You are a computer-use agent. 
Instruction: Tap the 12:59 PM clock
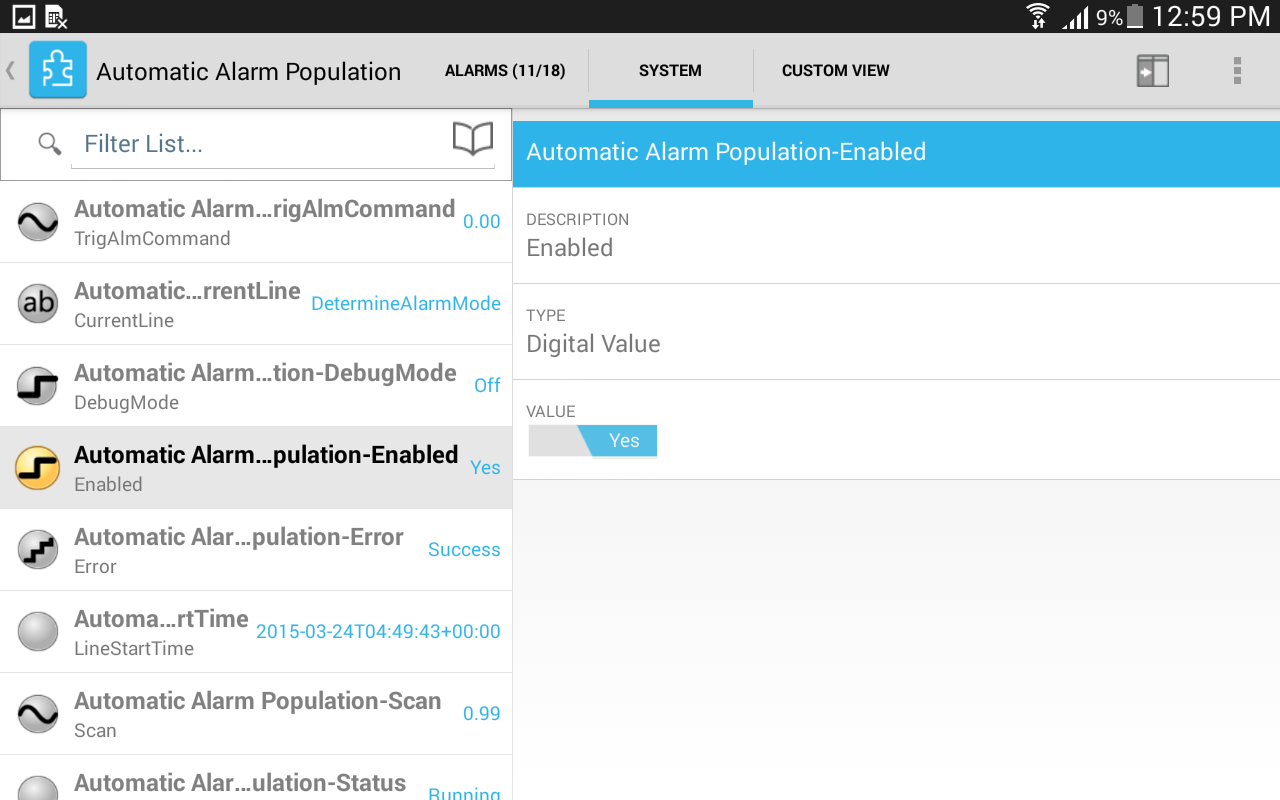pyautogui.click(x=1211, y=16)
